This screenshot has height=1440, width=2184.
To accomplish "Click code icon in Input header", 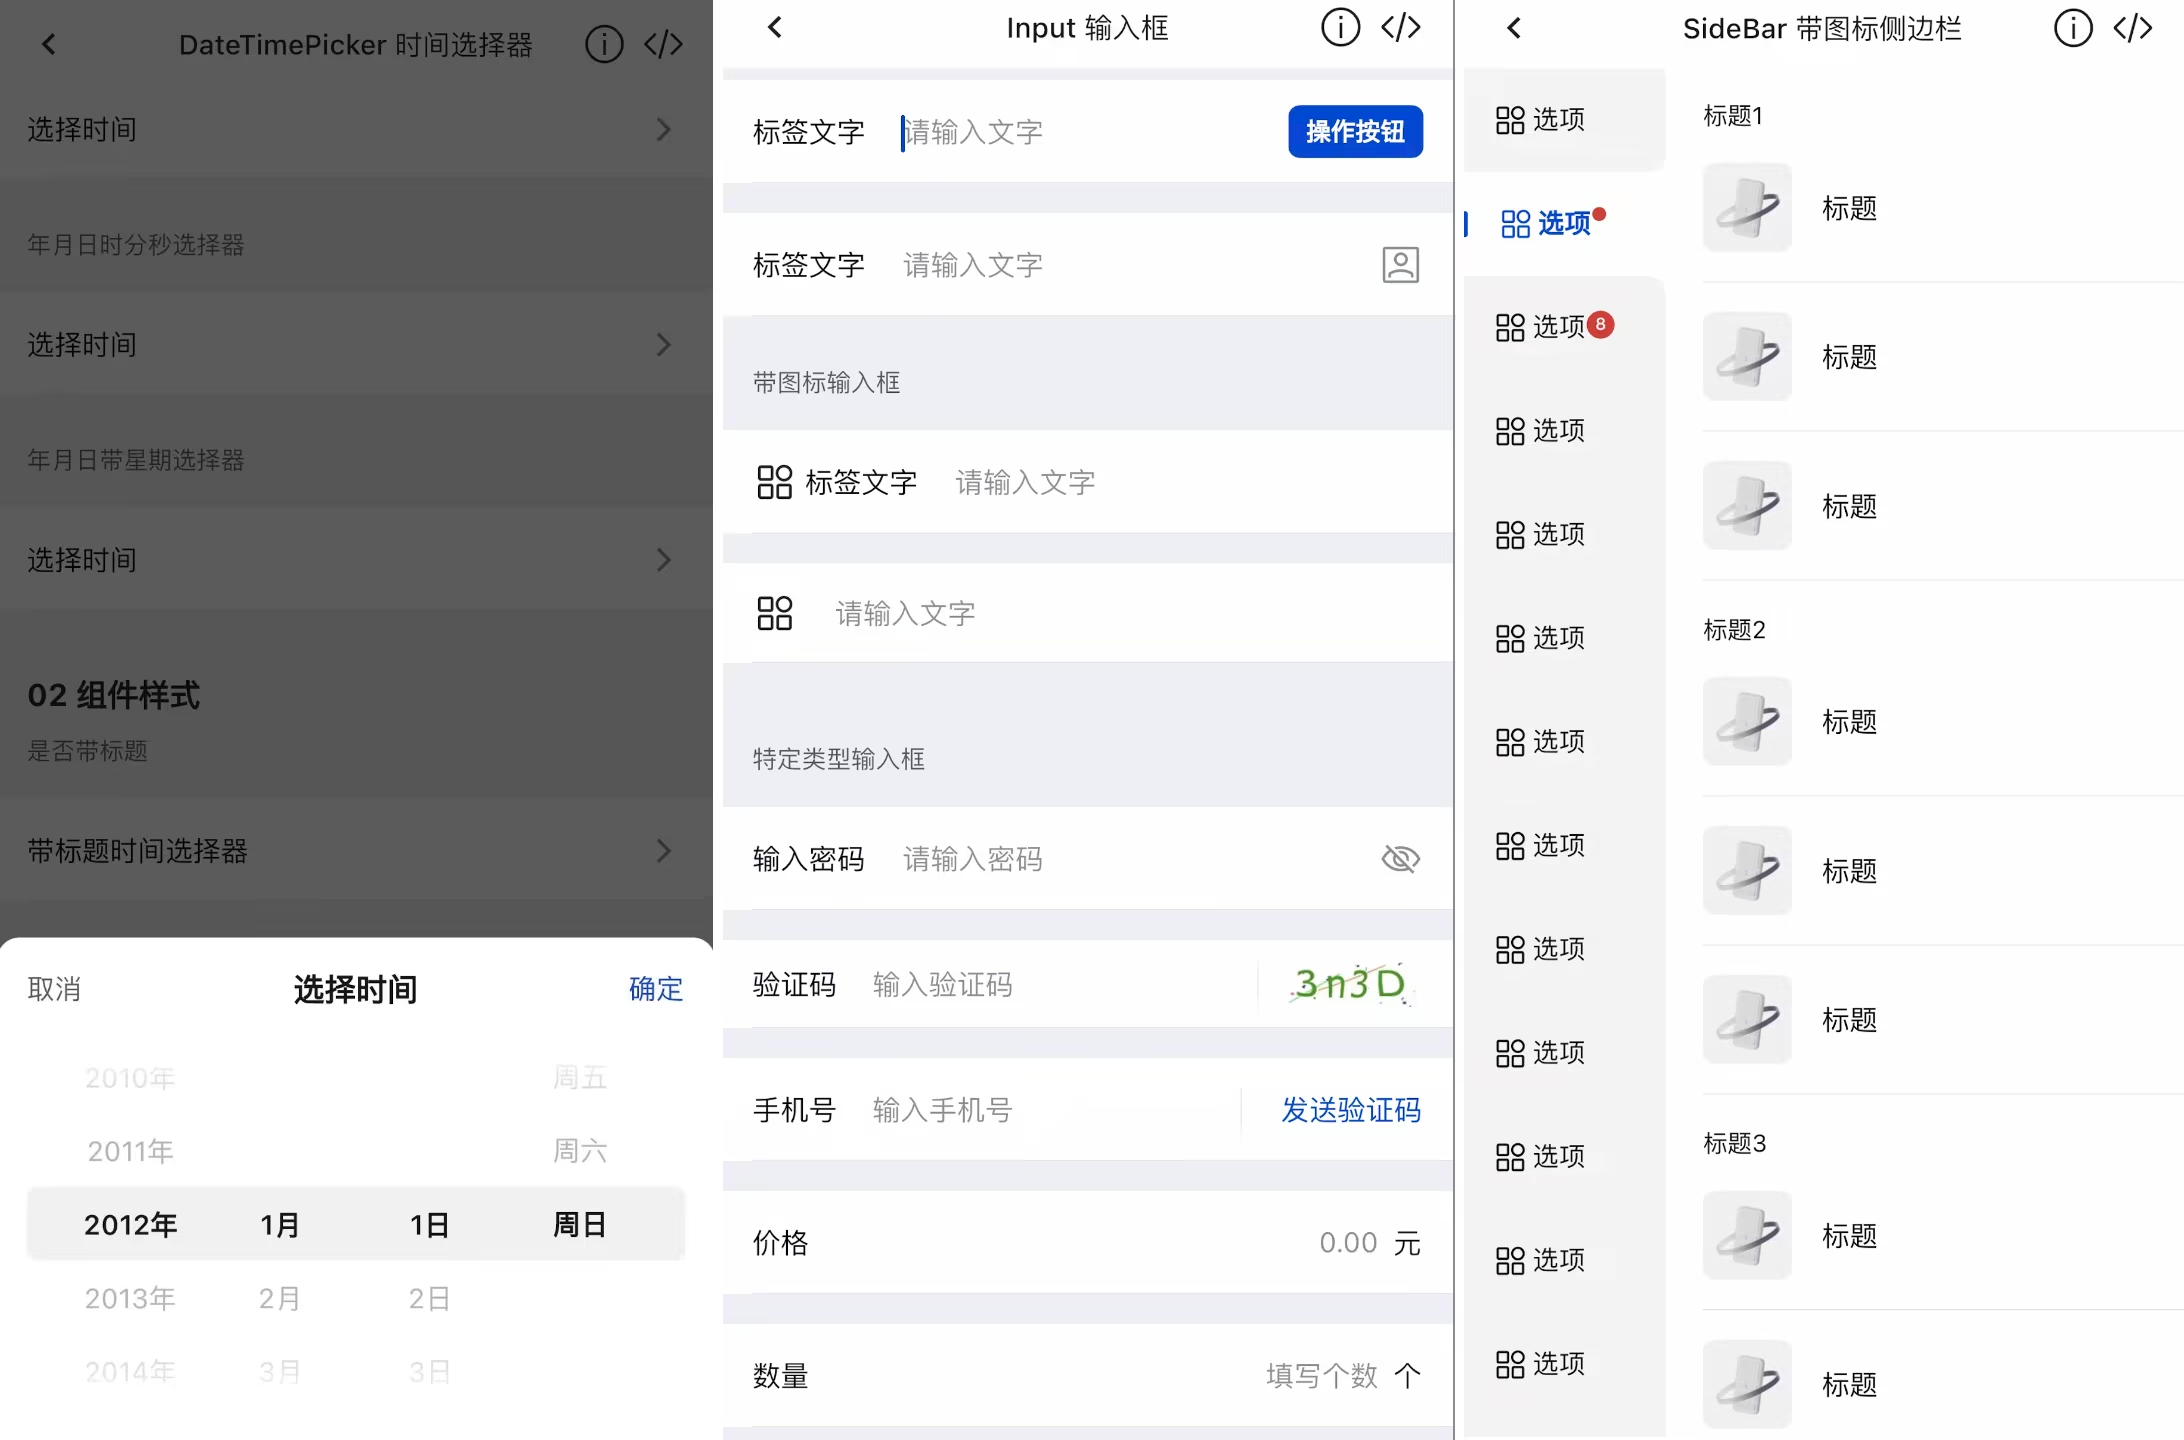I will coord(1400,28).
